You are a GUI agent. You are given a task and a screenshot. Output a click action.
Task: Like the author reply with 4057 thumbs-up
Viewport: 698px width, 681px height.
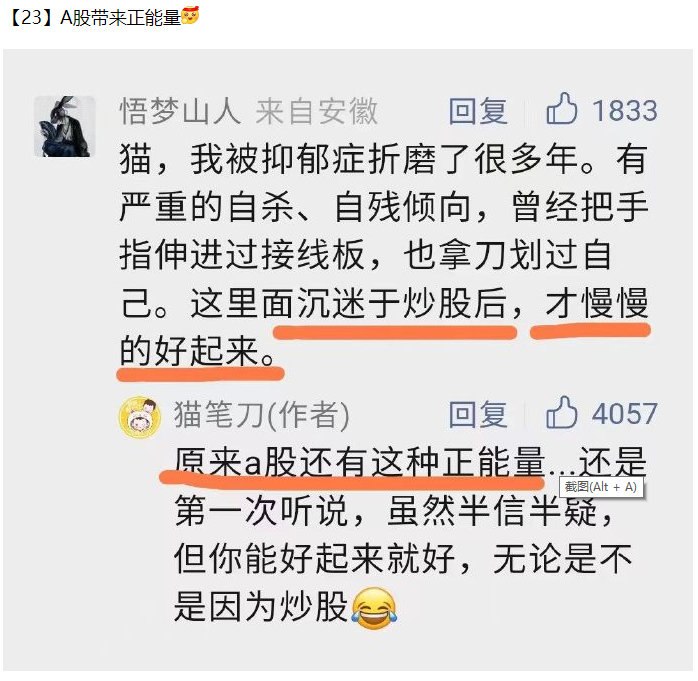click(x=561, y=412)
